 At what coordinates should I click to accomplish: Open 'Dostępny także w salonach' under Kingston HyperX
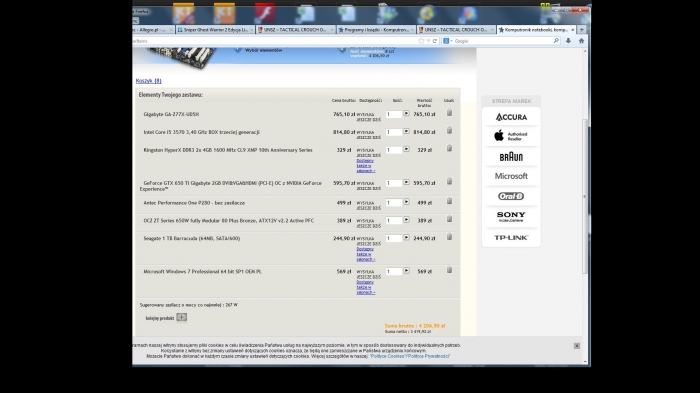tap(366, 166)
